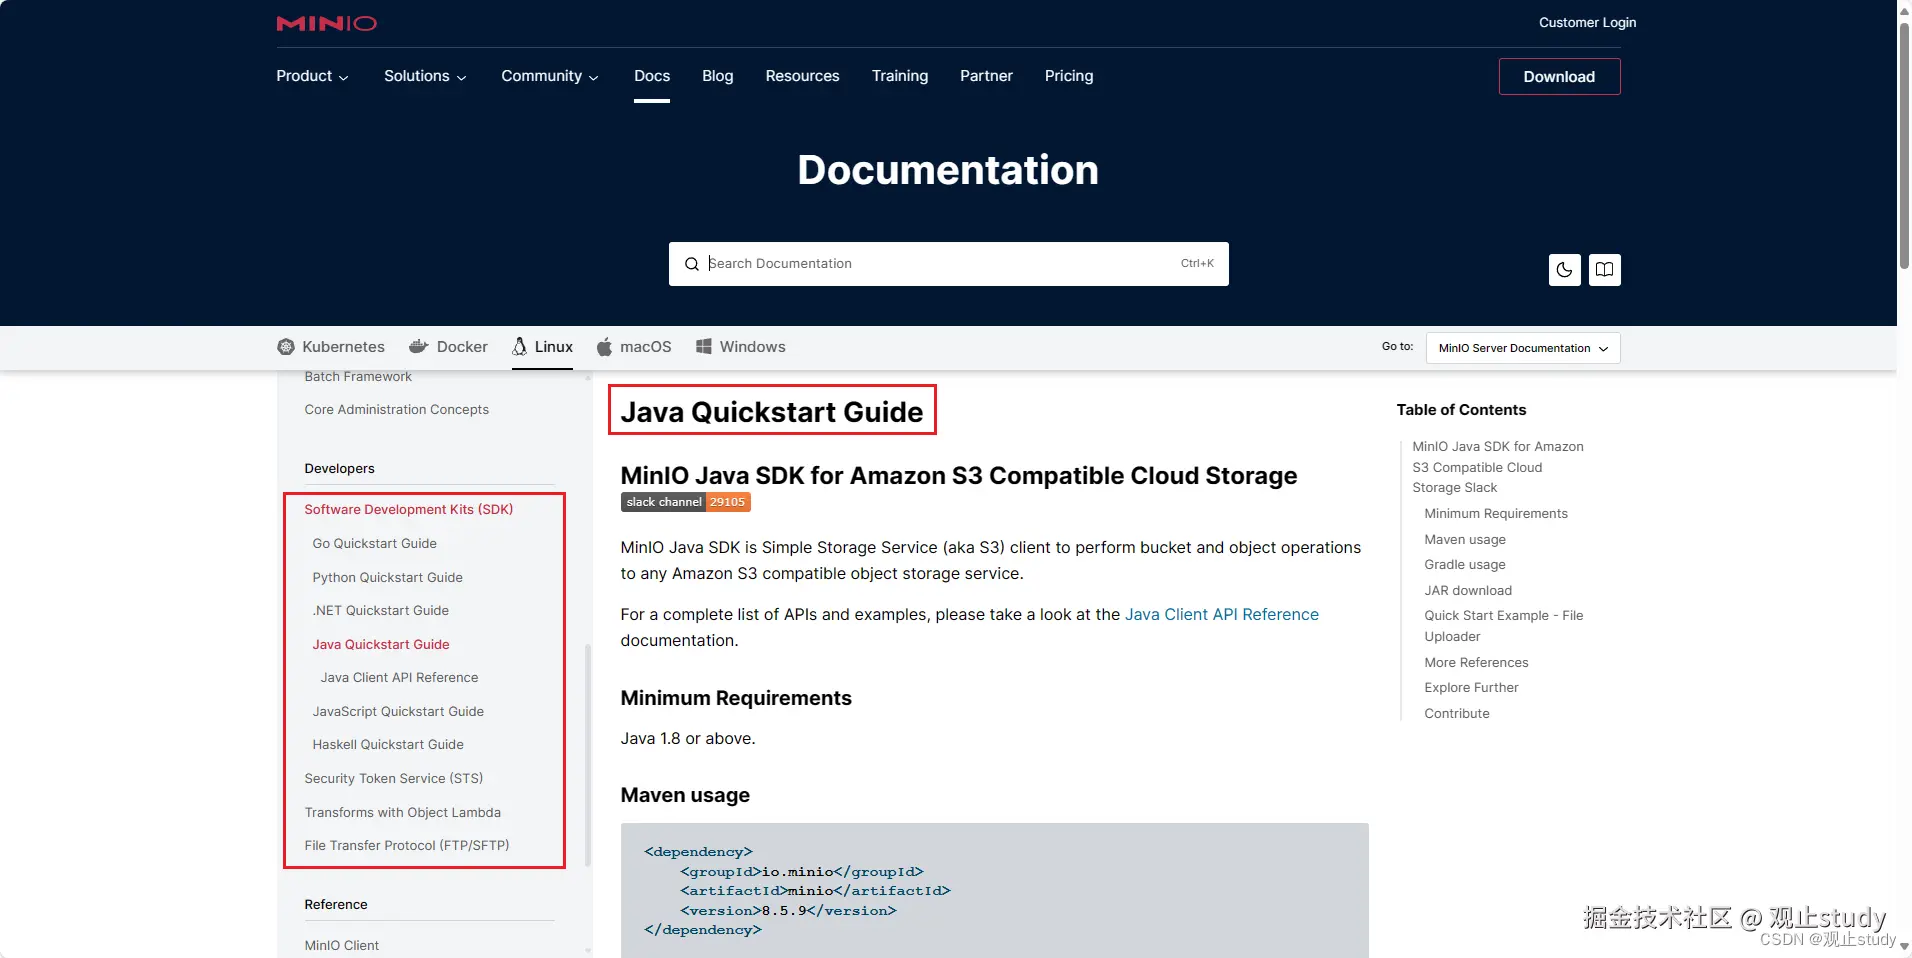1912x958 pixels.
Task: Click the macOS apple icon
Action: [604, 347]
